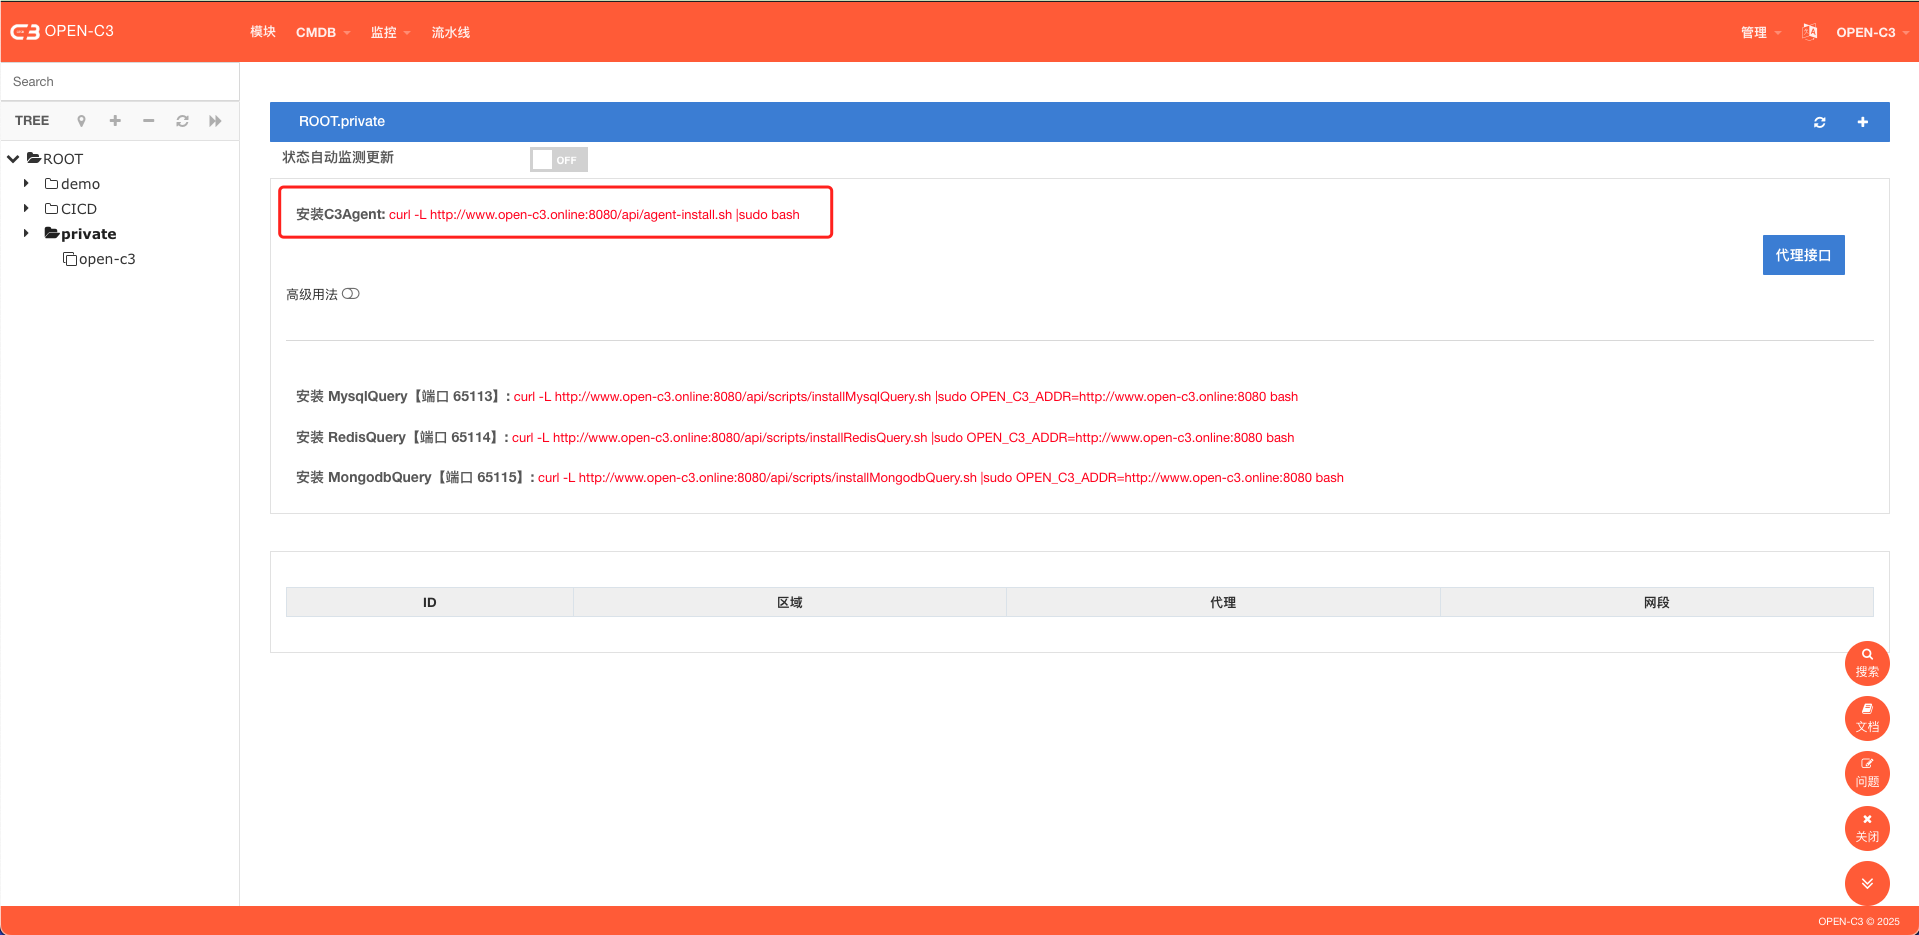Collapse the ROOT tree node
Image resolution: width=1919 pixels, height=935 pixels.
(13, 159)
